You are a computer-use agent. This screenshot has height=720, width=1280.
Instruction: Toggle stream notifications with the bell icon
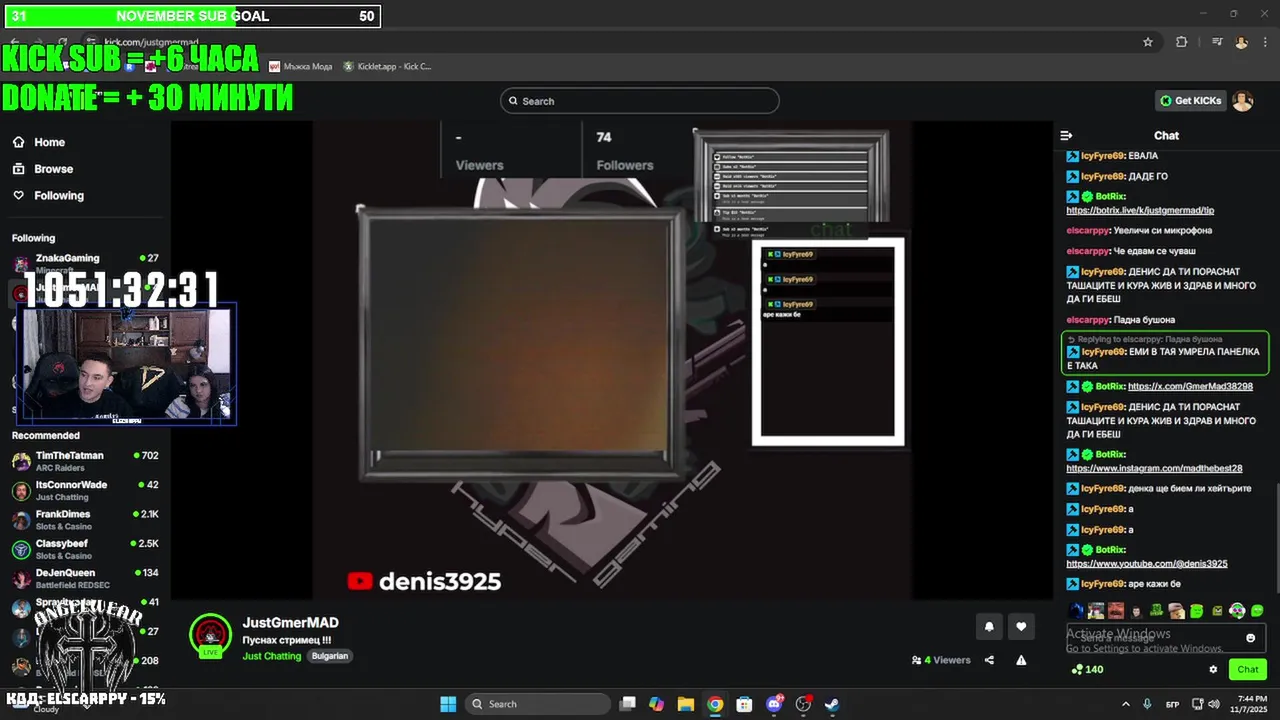[989, 627]
